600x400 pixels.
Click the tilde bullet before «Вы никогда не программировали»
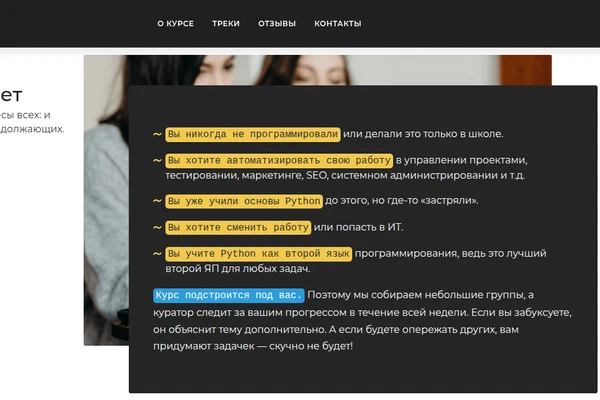point(157,134)
